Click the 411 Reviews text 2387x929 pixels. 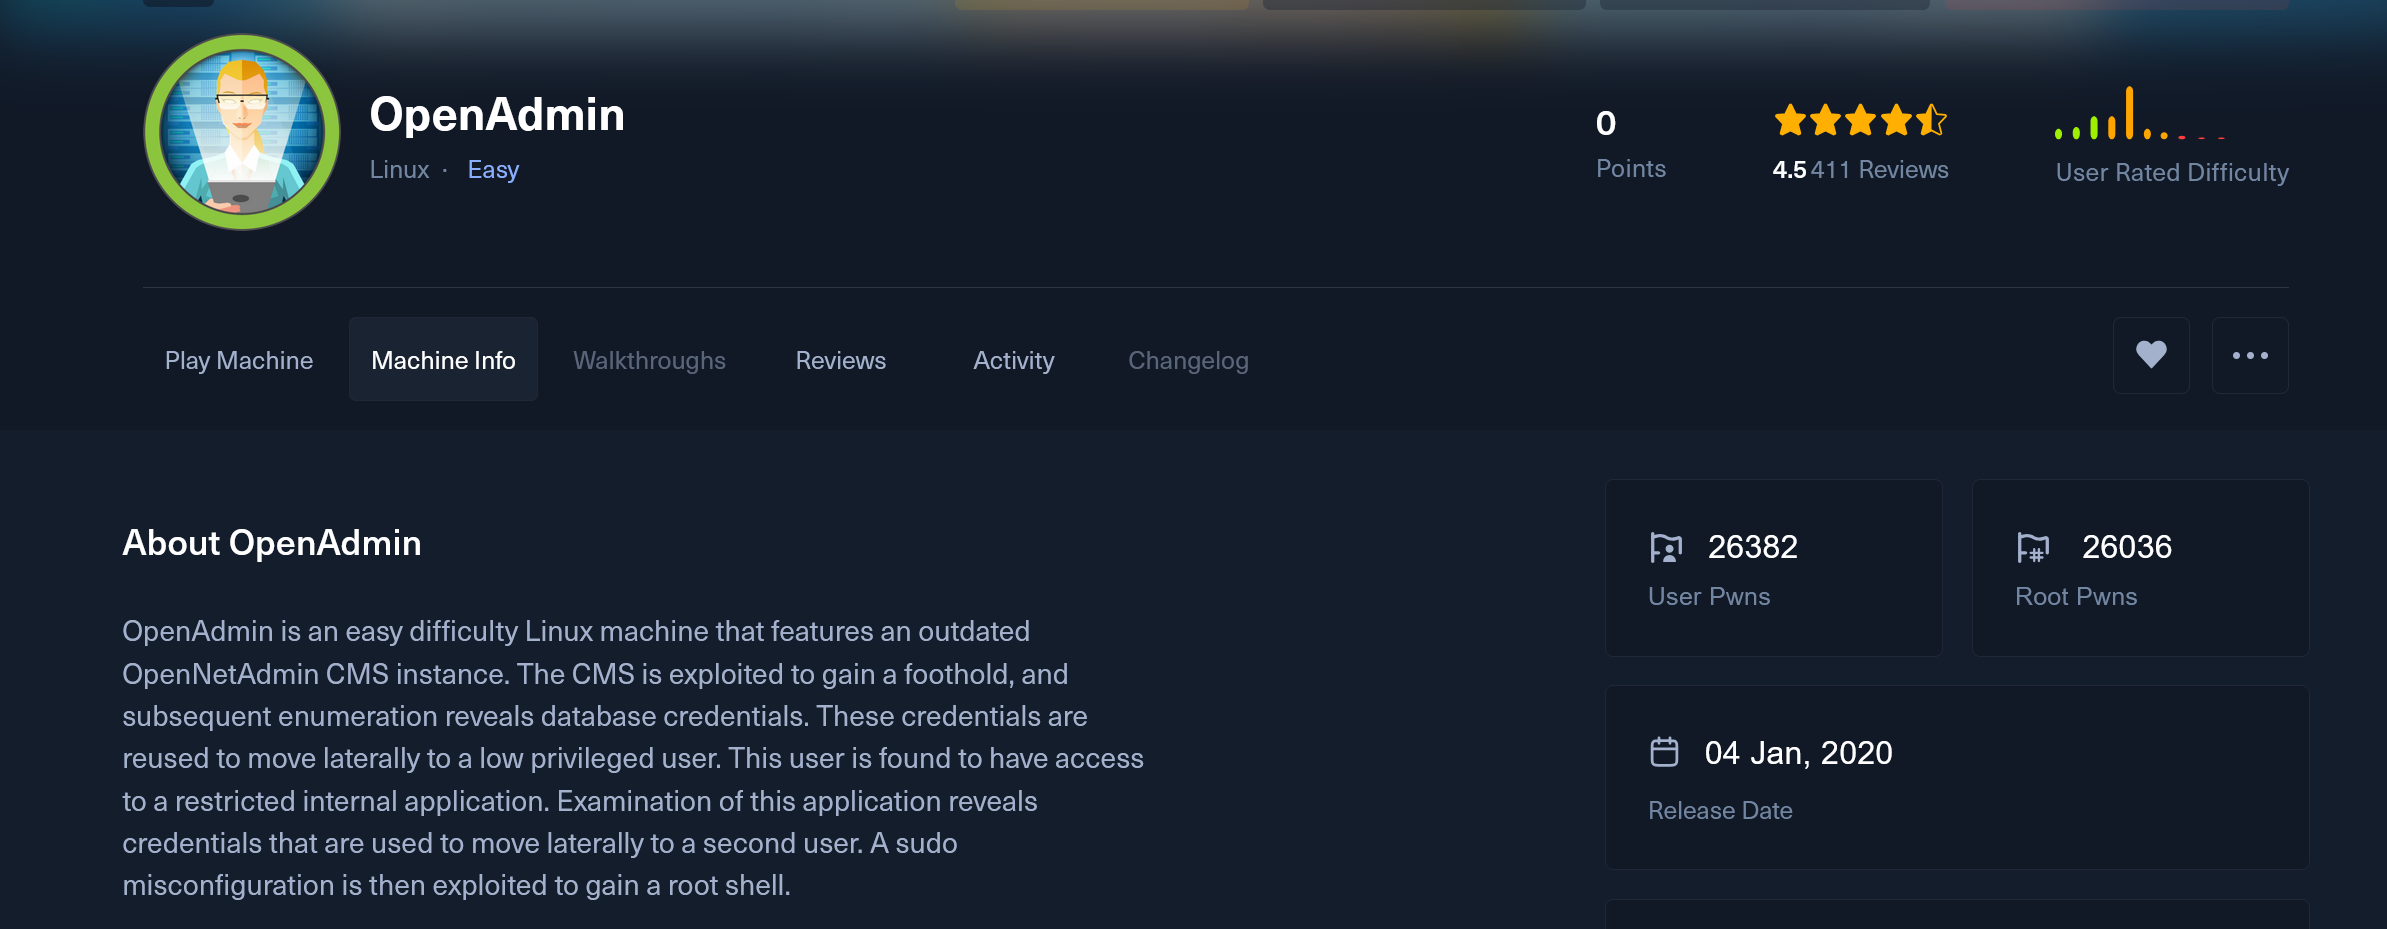1879,170
